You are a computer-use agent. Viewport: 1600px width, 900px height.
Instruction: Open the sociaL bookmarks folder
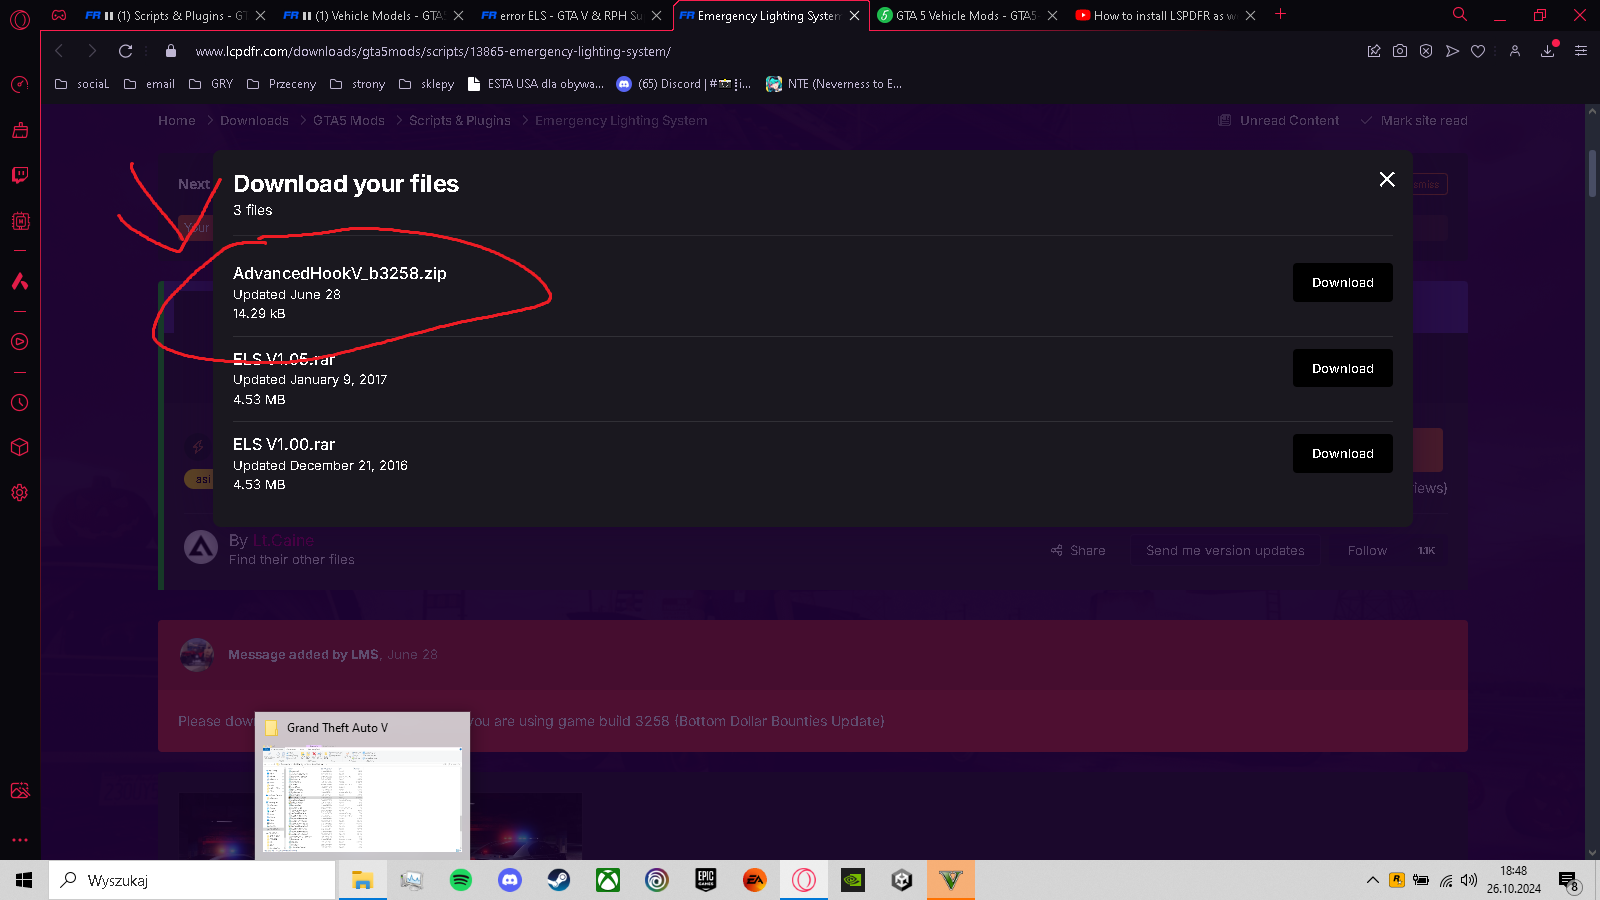tap(82, 84)
